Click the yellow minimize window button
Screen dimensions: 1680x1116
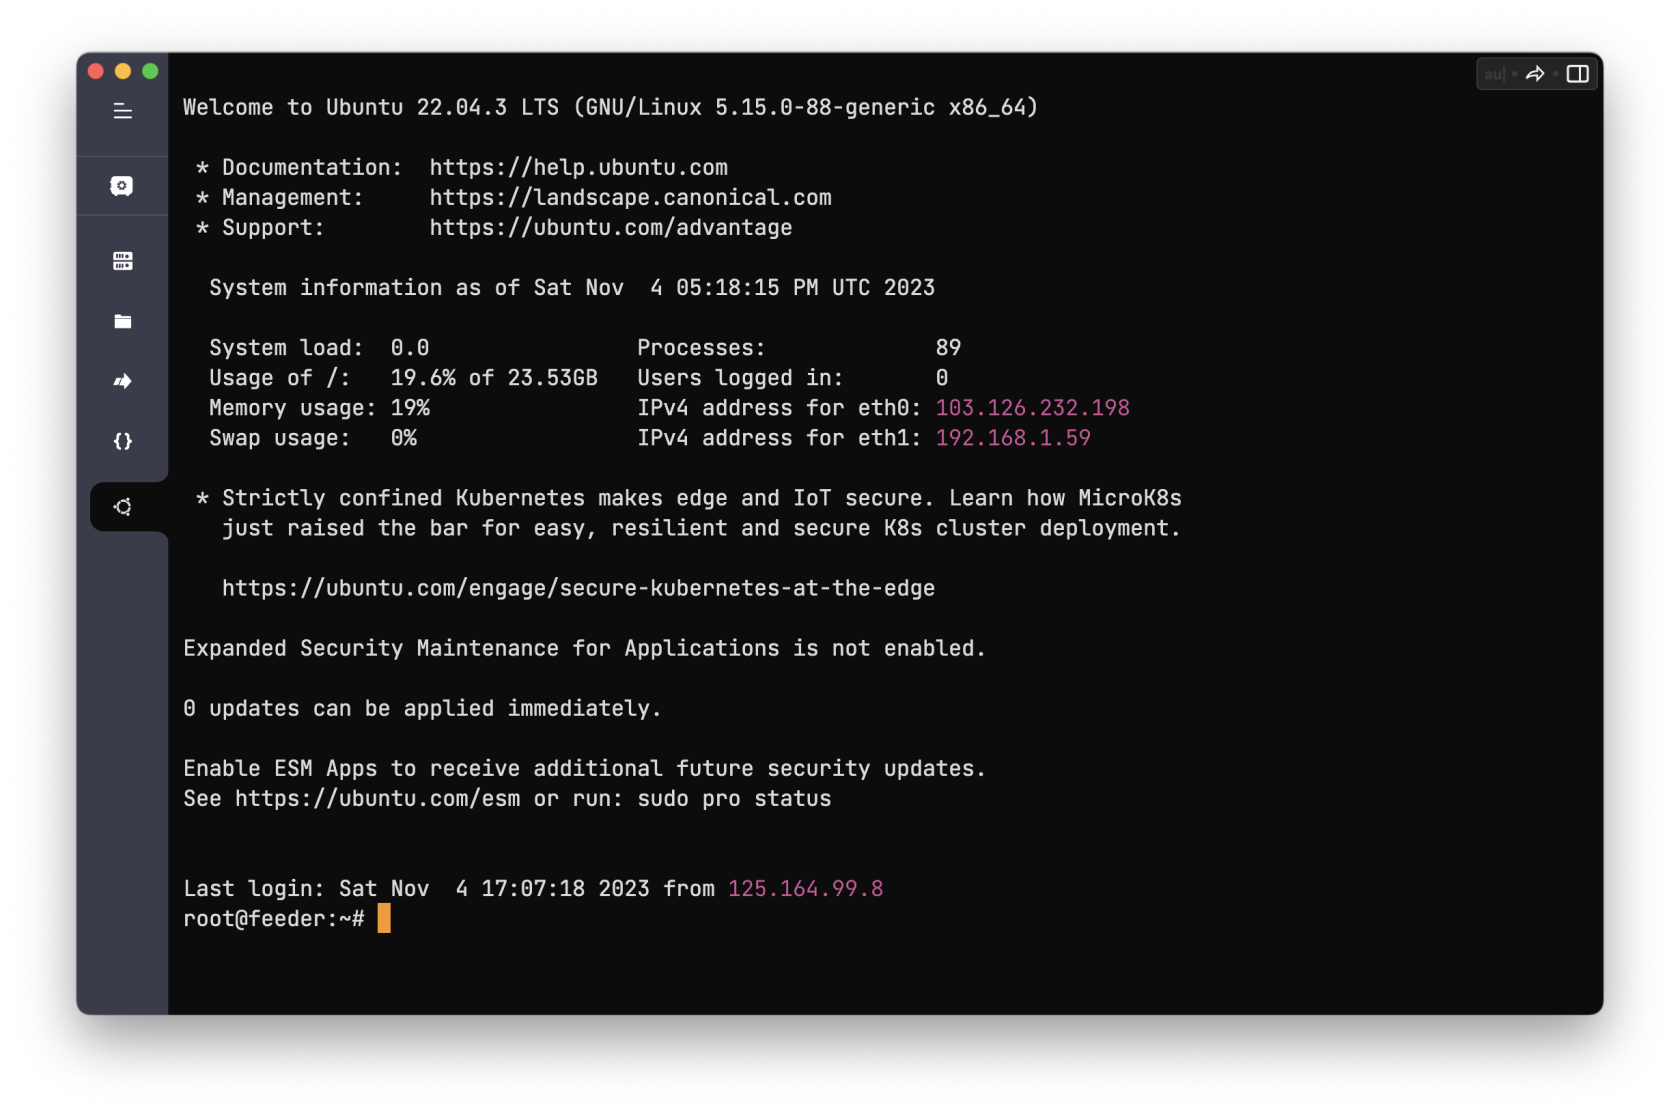123,71
